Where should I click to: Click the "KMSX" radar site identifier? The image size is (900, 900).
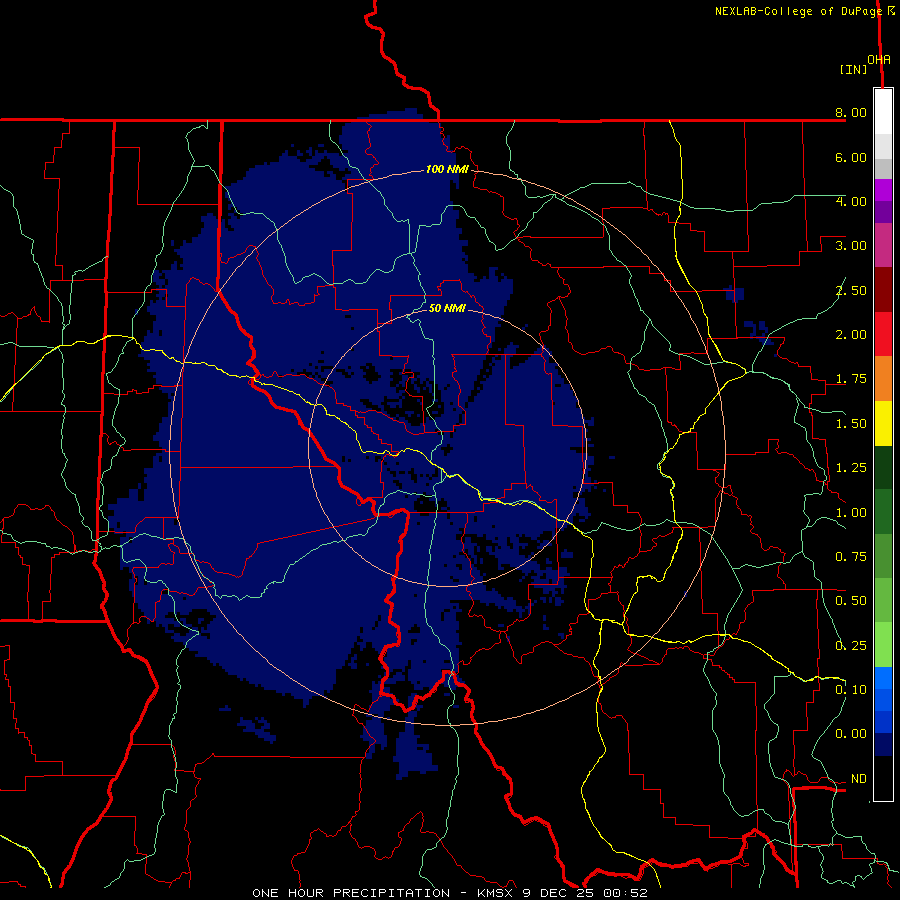(x=494, y=893)
